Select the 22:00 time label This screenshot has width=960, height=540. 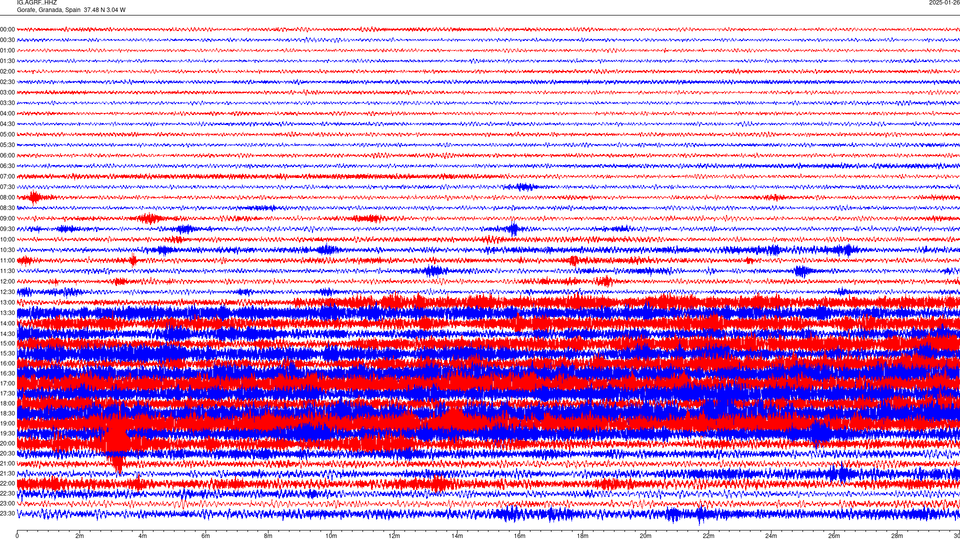pyautogui.click(x=7, y=483)
